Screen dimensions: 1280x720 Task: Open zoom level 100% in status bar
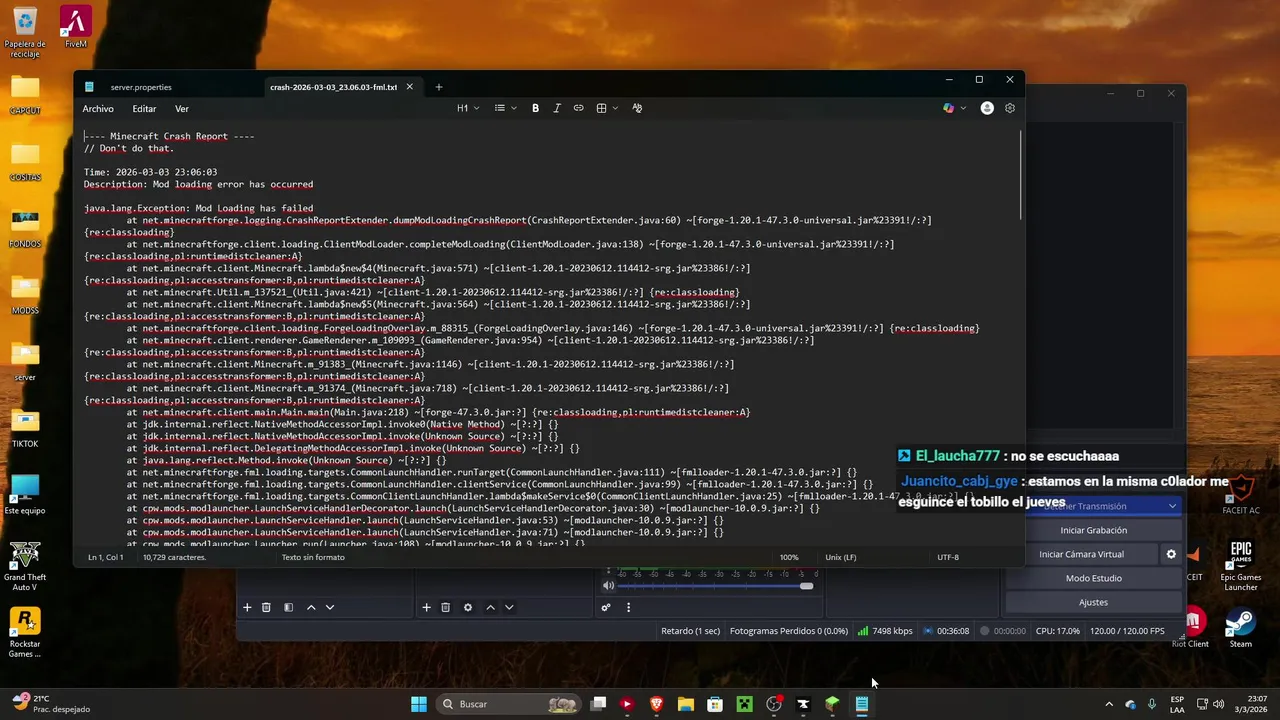(x=789, y=557)
